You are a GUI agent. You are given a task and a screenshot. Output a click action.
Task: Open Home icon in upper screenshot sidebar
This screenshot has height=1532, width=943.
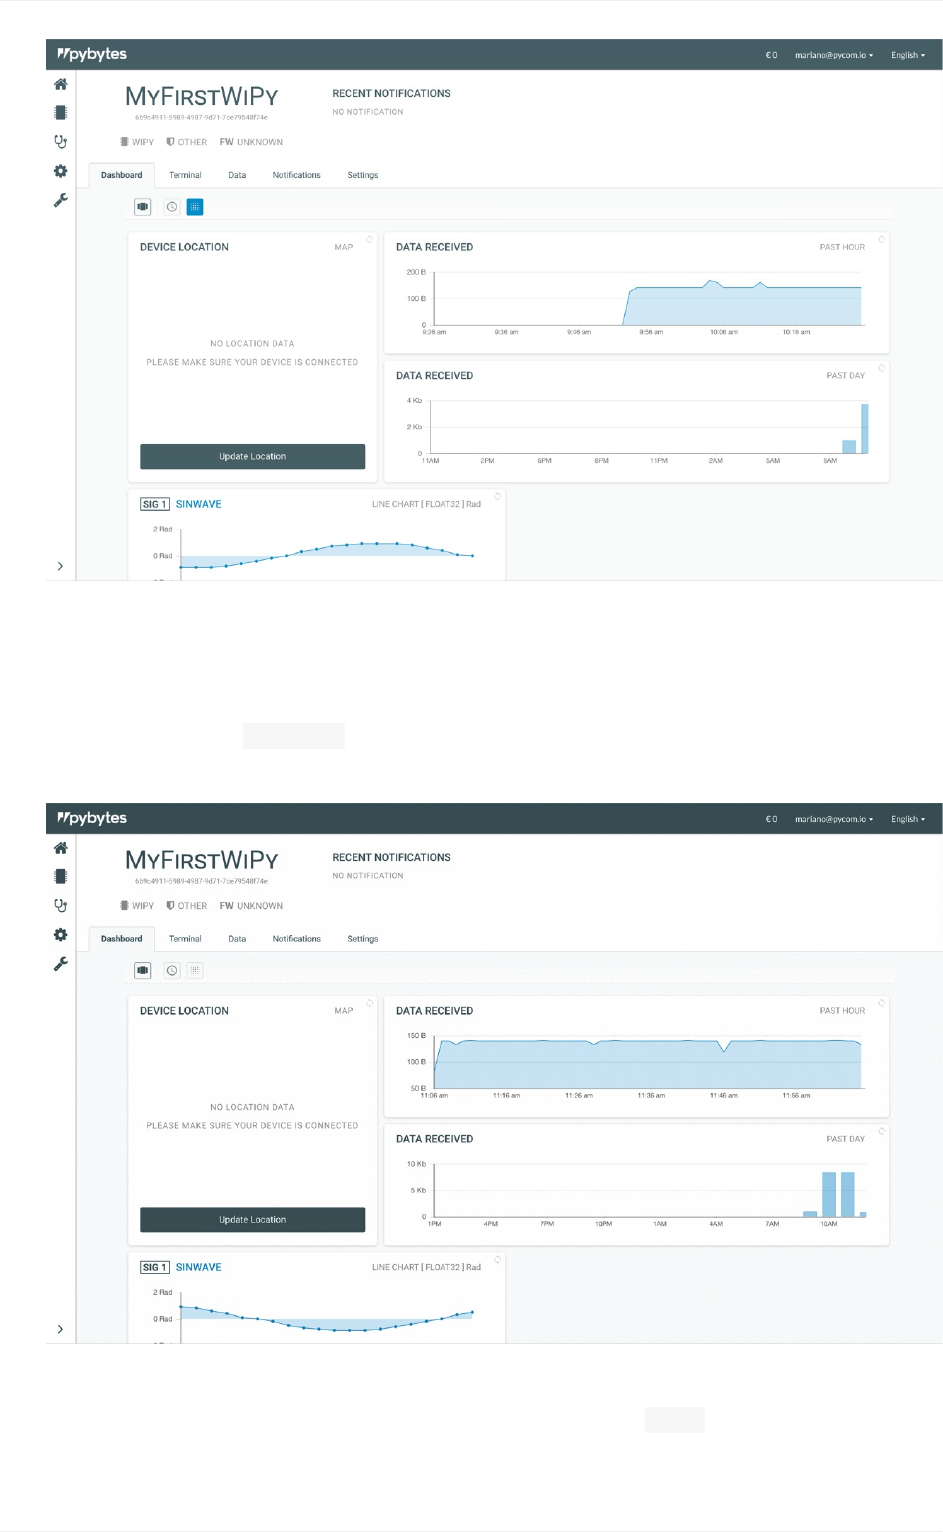[61, 84]
